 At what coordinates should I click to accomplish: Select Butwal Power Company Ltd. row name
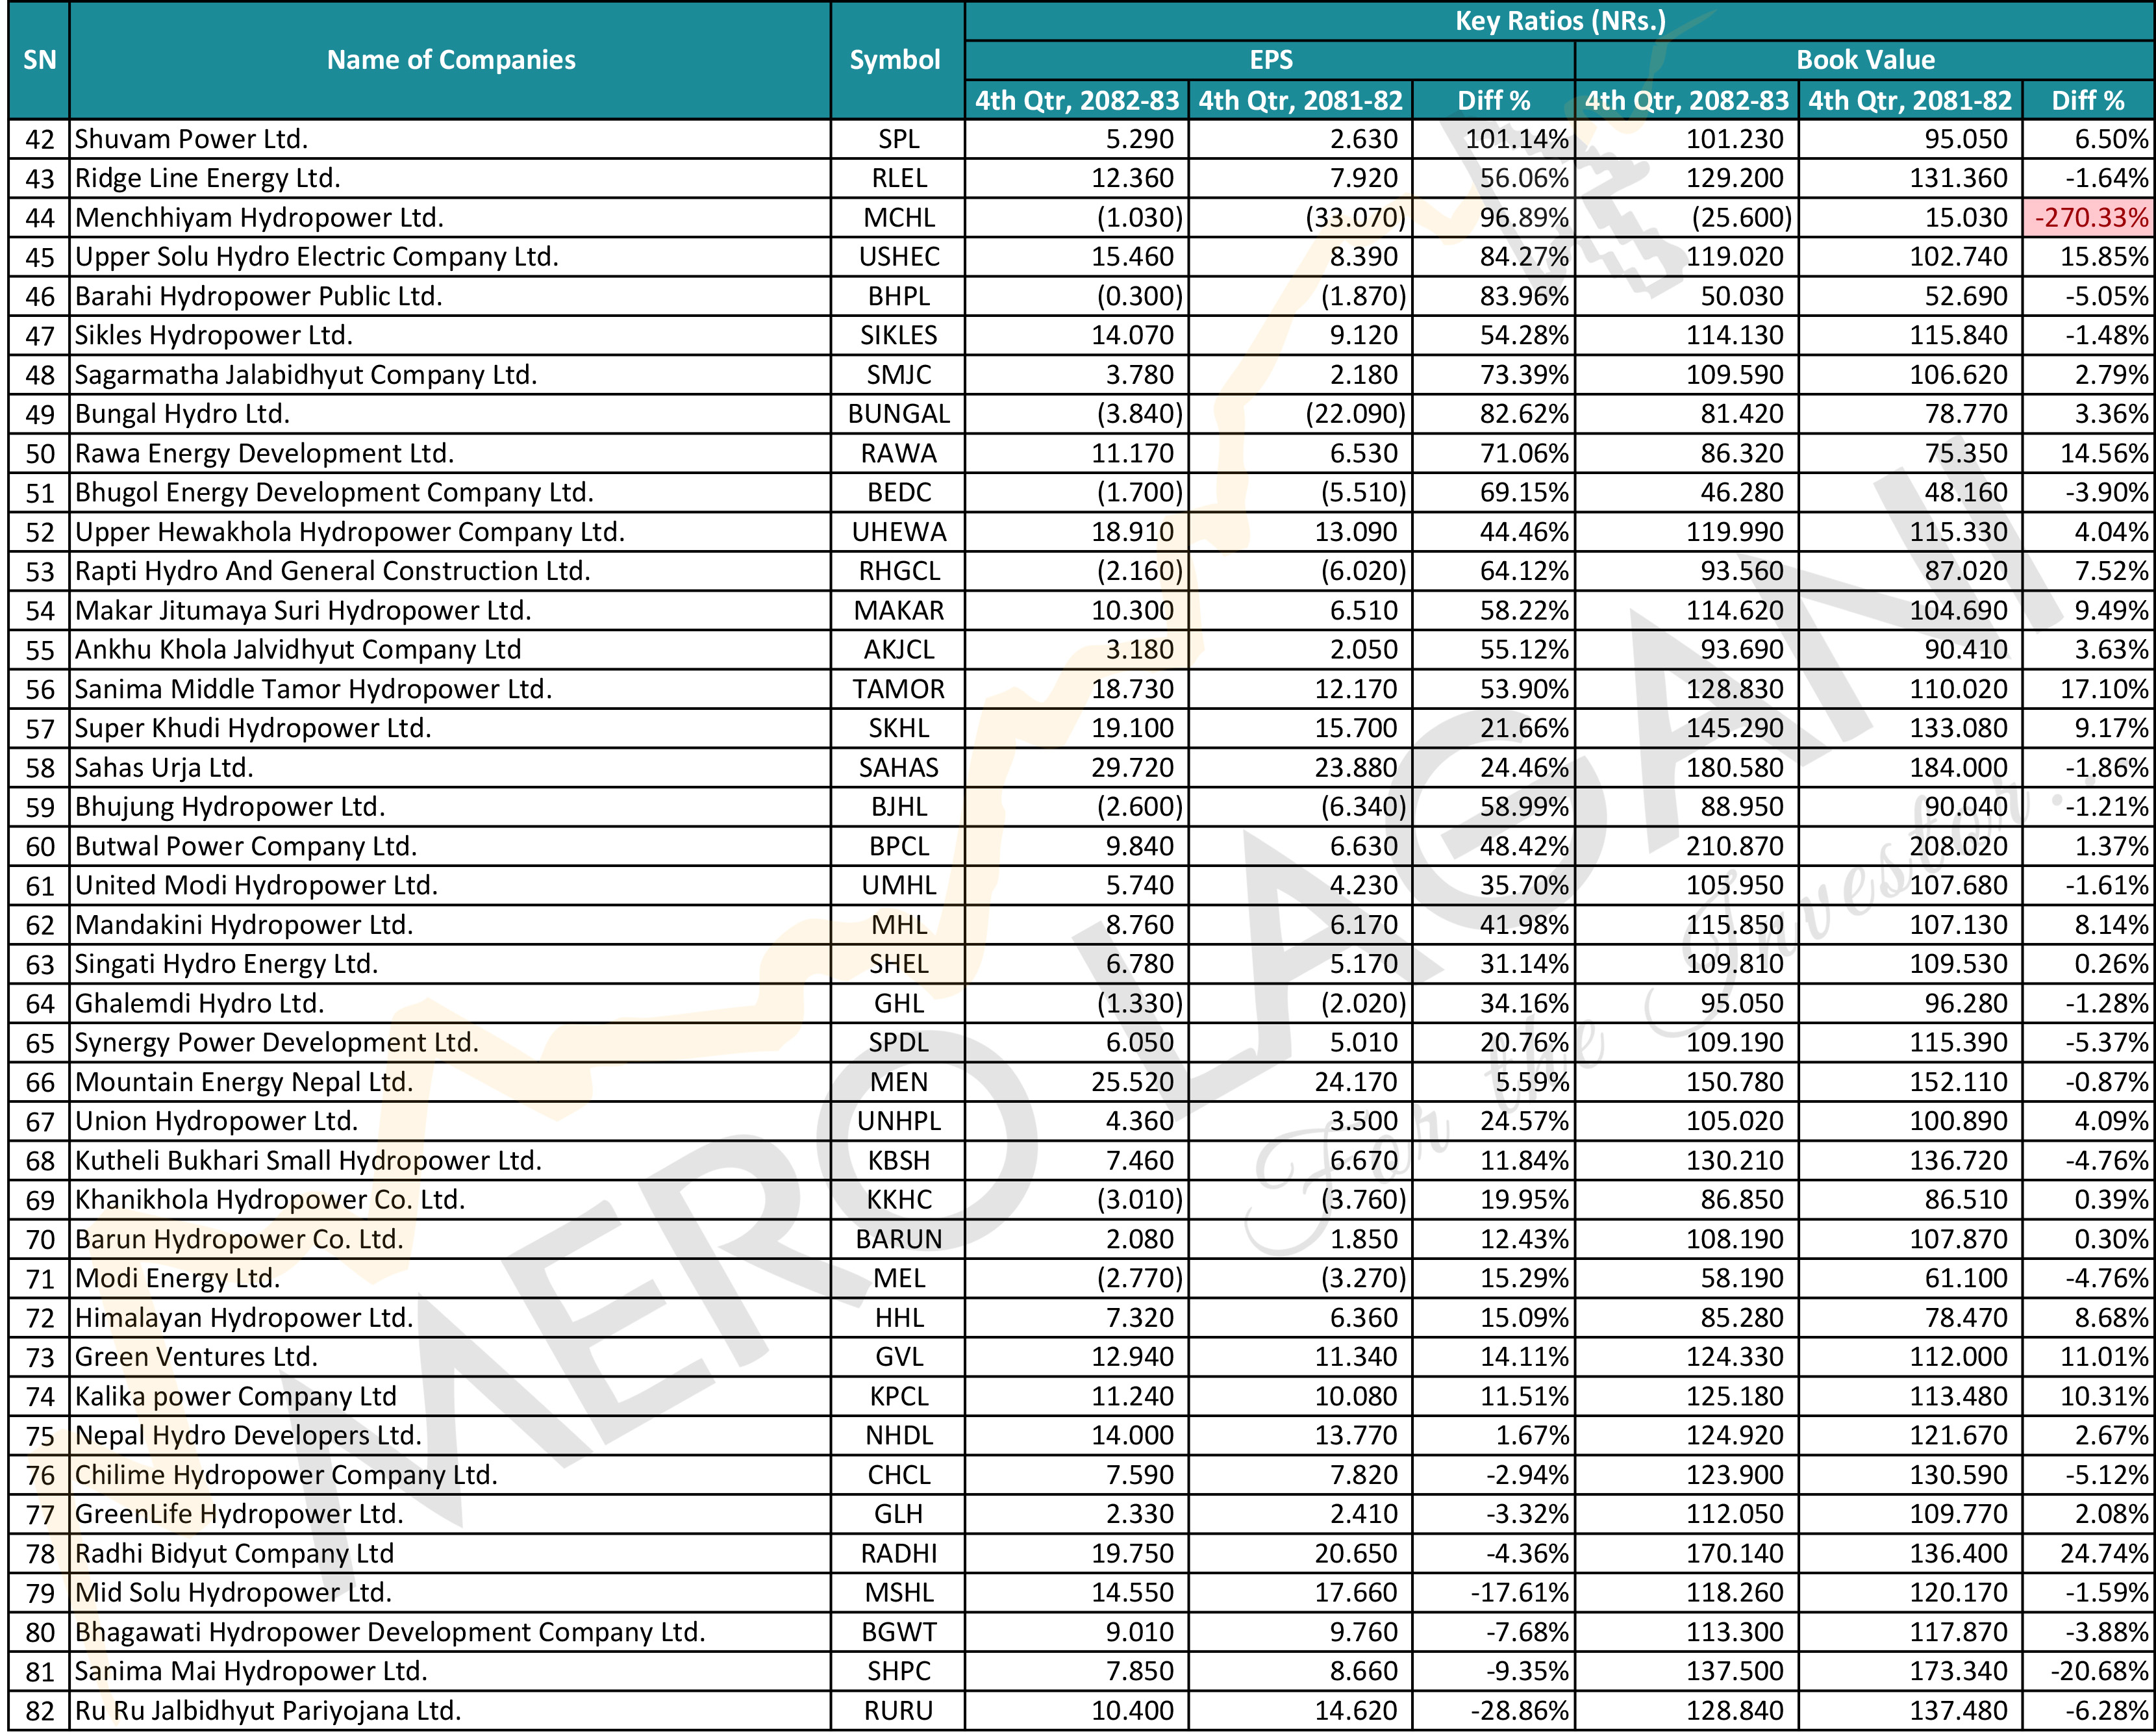pos(246,846)
